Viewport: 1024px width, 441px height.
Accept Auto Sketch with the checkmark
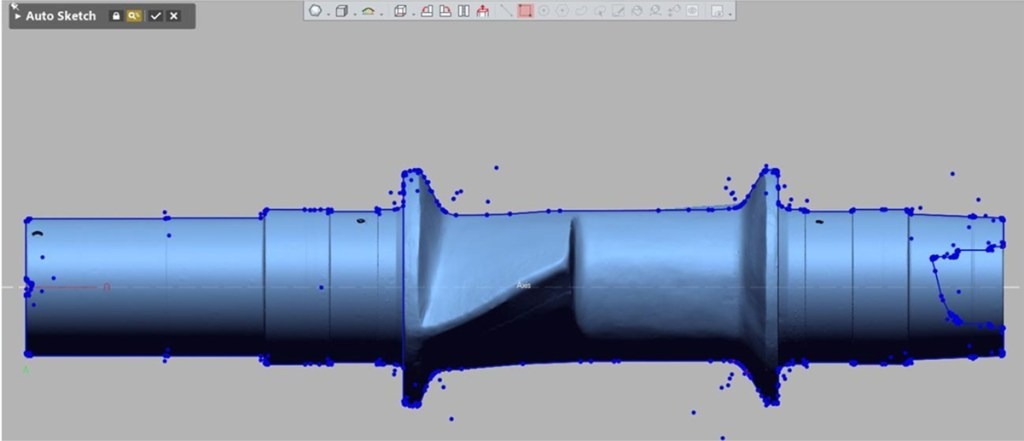(155, 17)
